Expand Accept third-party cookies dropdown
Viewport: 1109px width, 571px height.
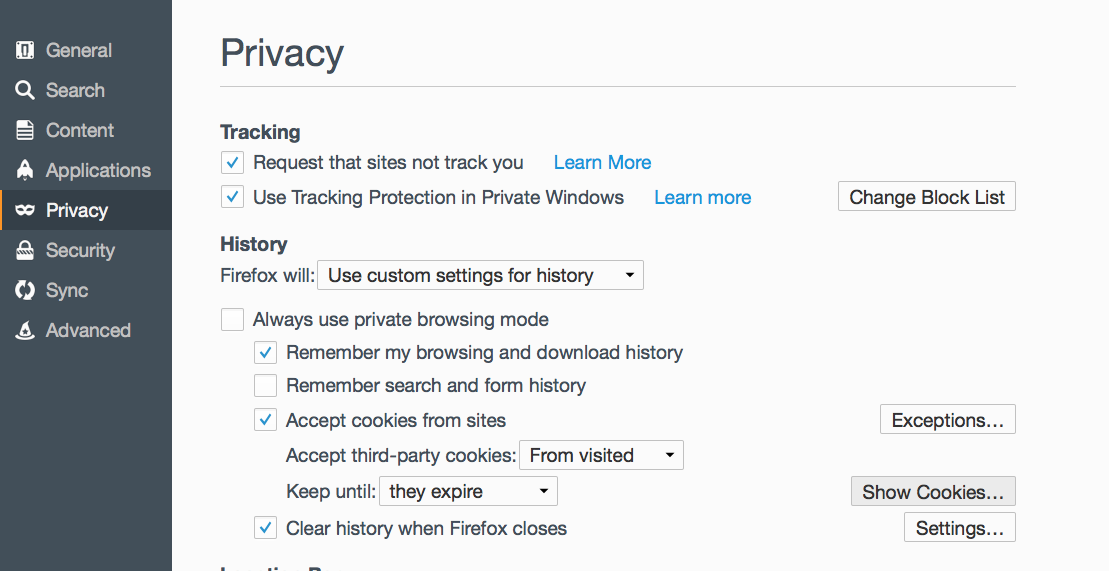click(600, 456)
